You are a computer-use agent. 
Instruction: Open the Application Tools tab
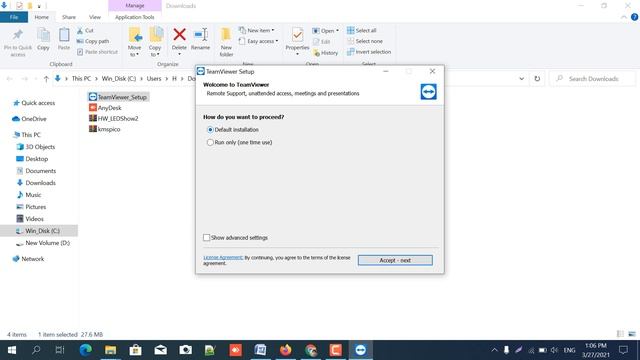coord(135,17)
